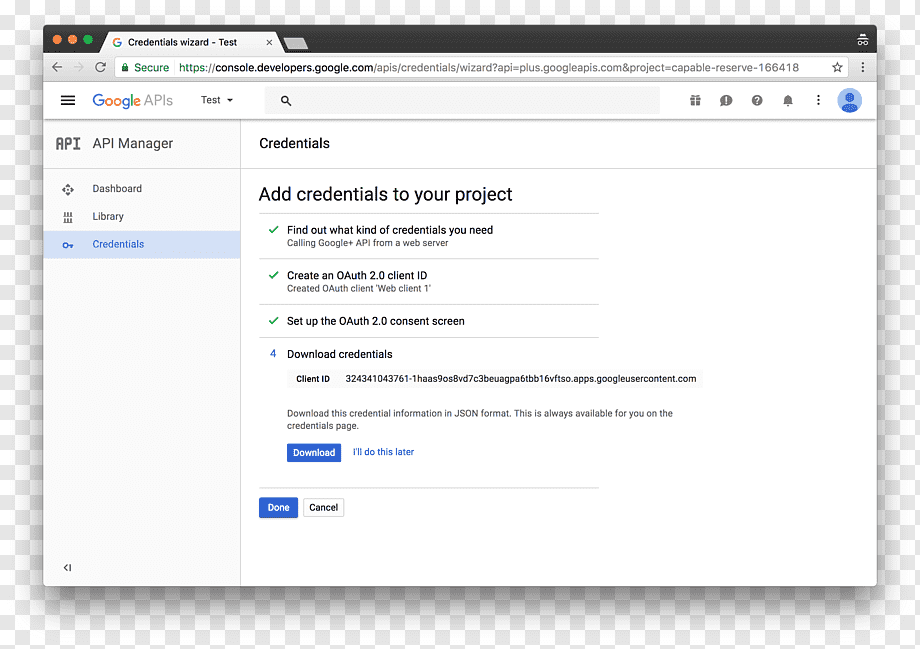Open Library in the sidebar
The image size is (920, 649).
pos(141,217)
